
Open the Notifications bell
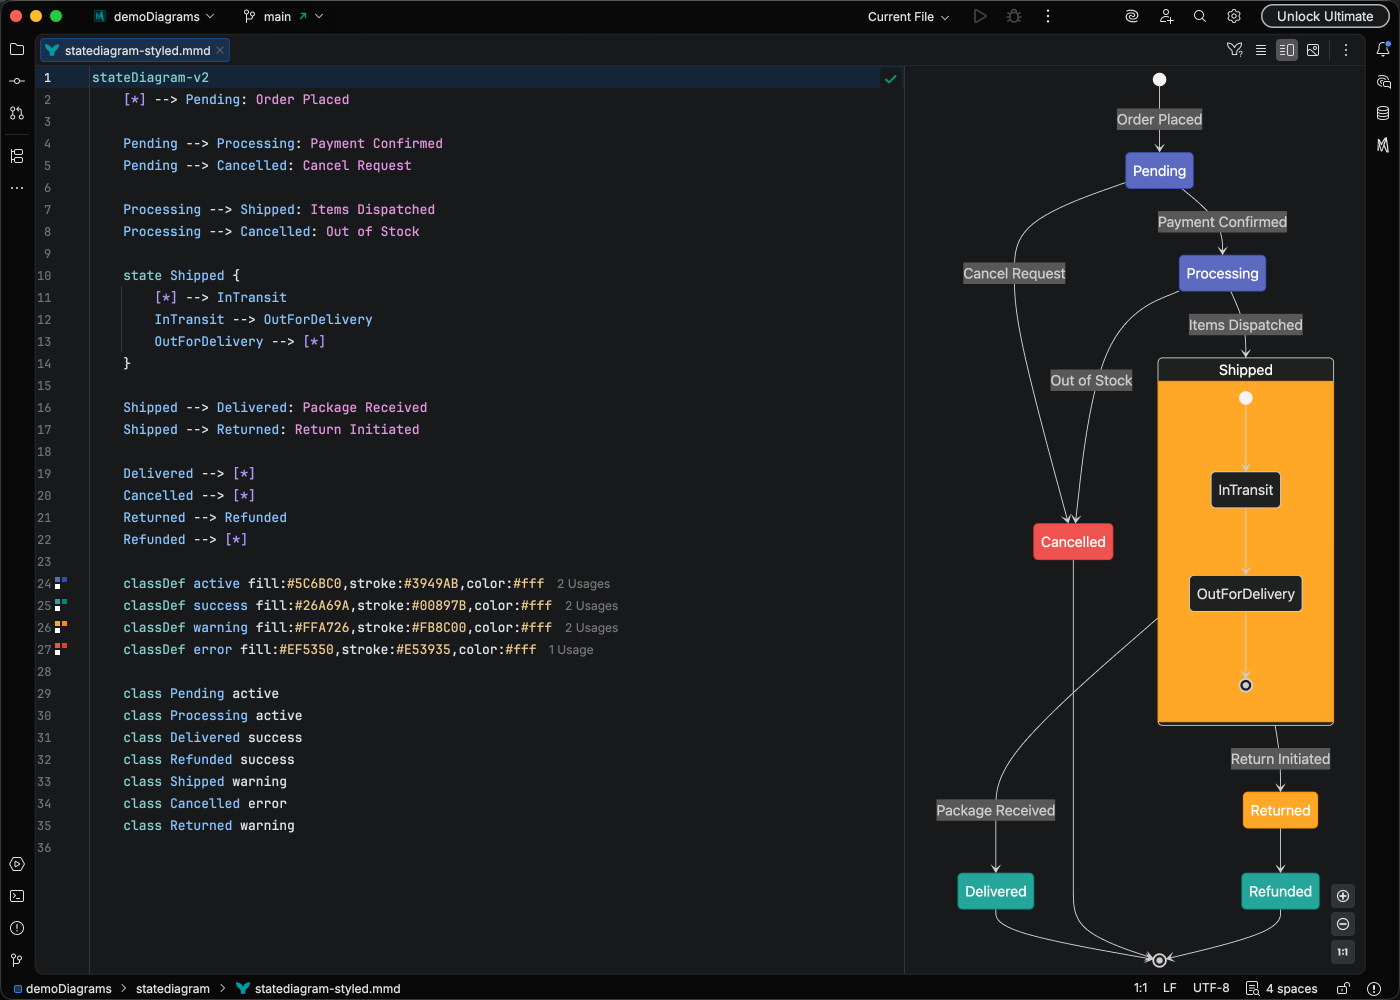1383,49
